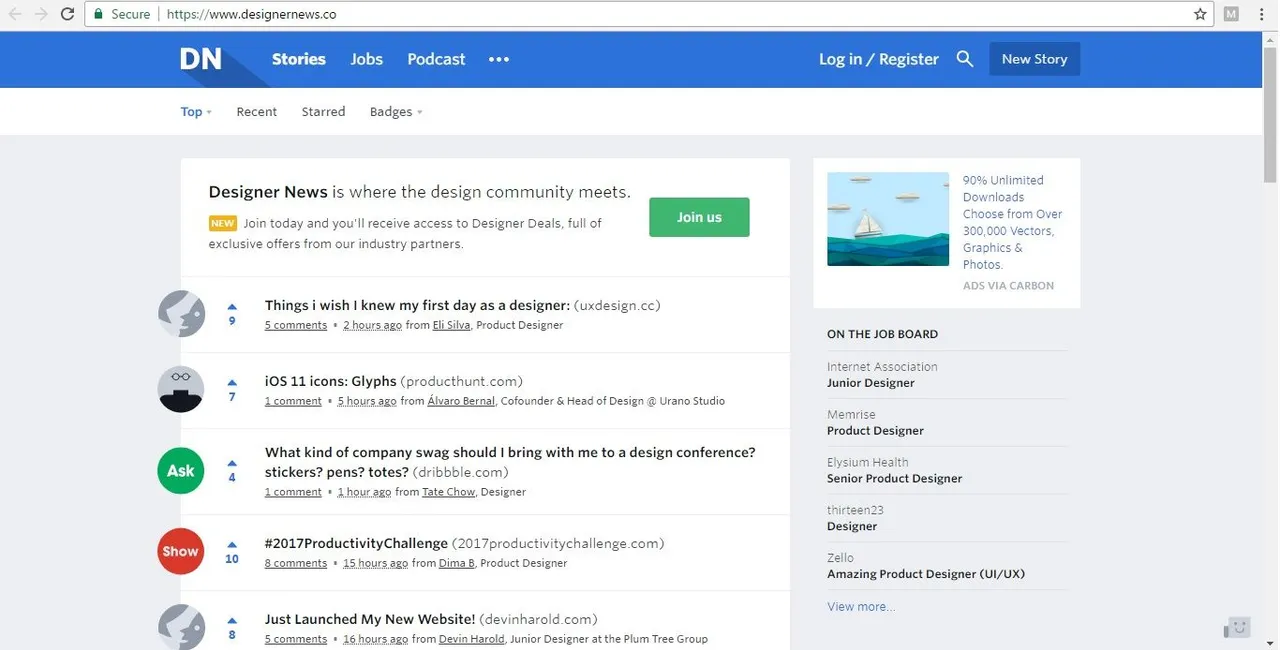Upvote the company swag question

point(232,463)
